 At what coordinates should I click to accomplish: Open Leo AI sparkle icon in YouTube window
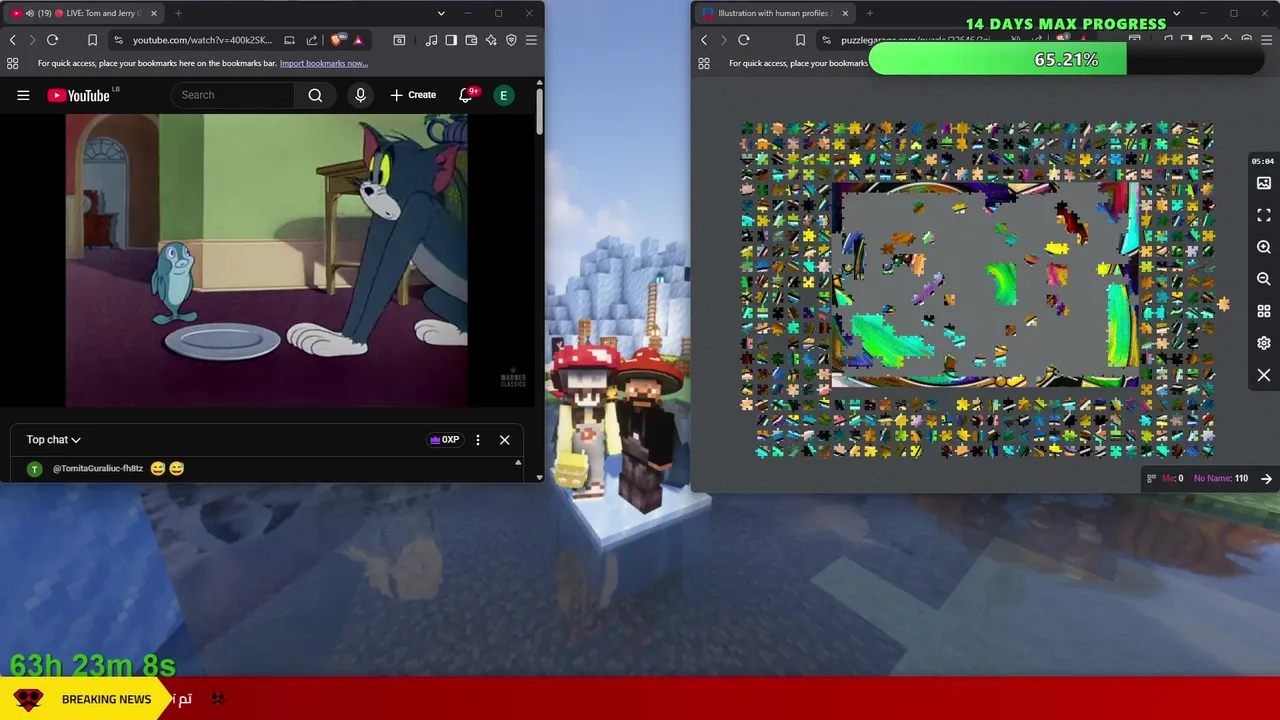click(491, 40)
